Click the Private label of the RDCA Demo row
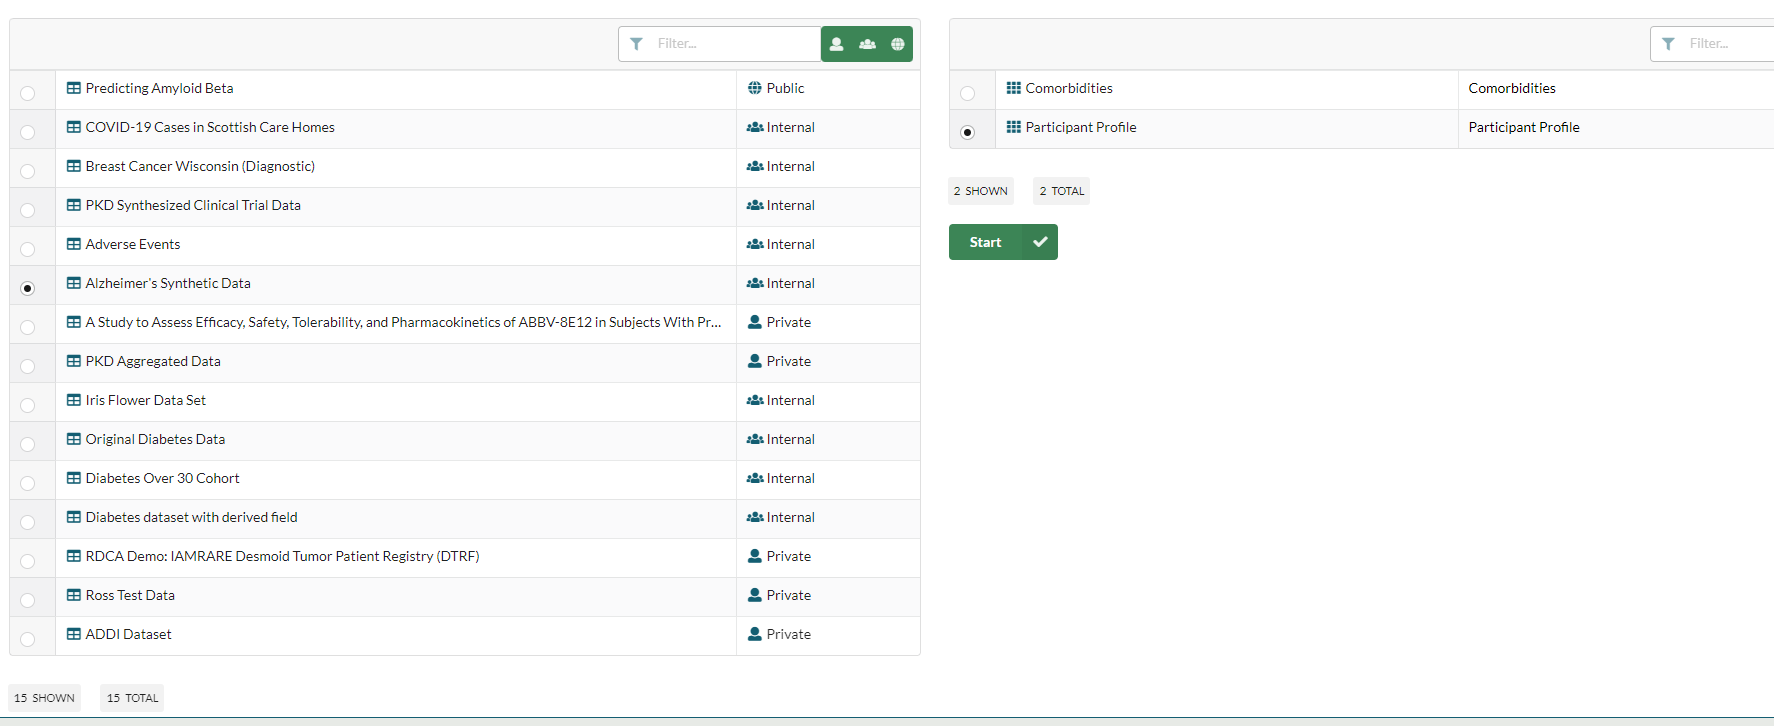The height and width of the screenshot is (726, 1774). point(788,556)
